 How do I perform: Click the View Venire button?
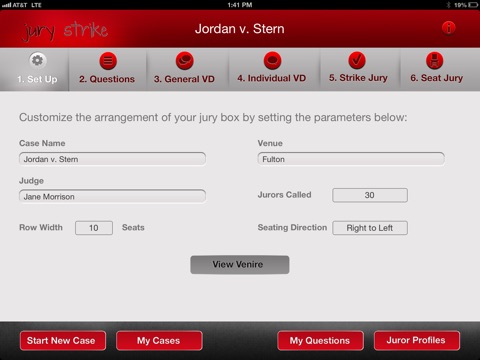click(240, 265)
